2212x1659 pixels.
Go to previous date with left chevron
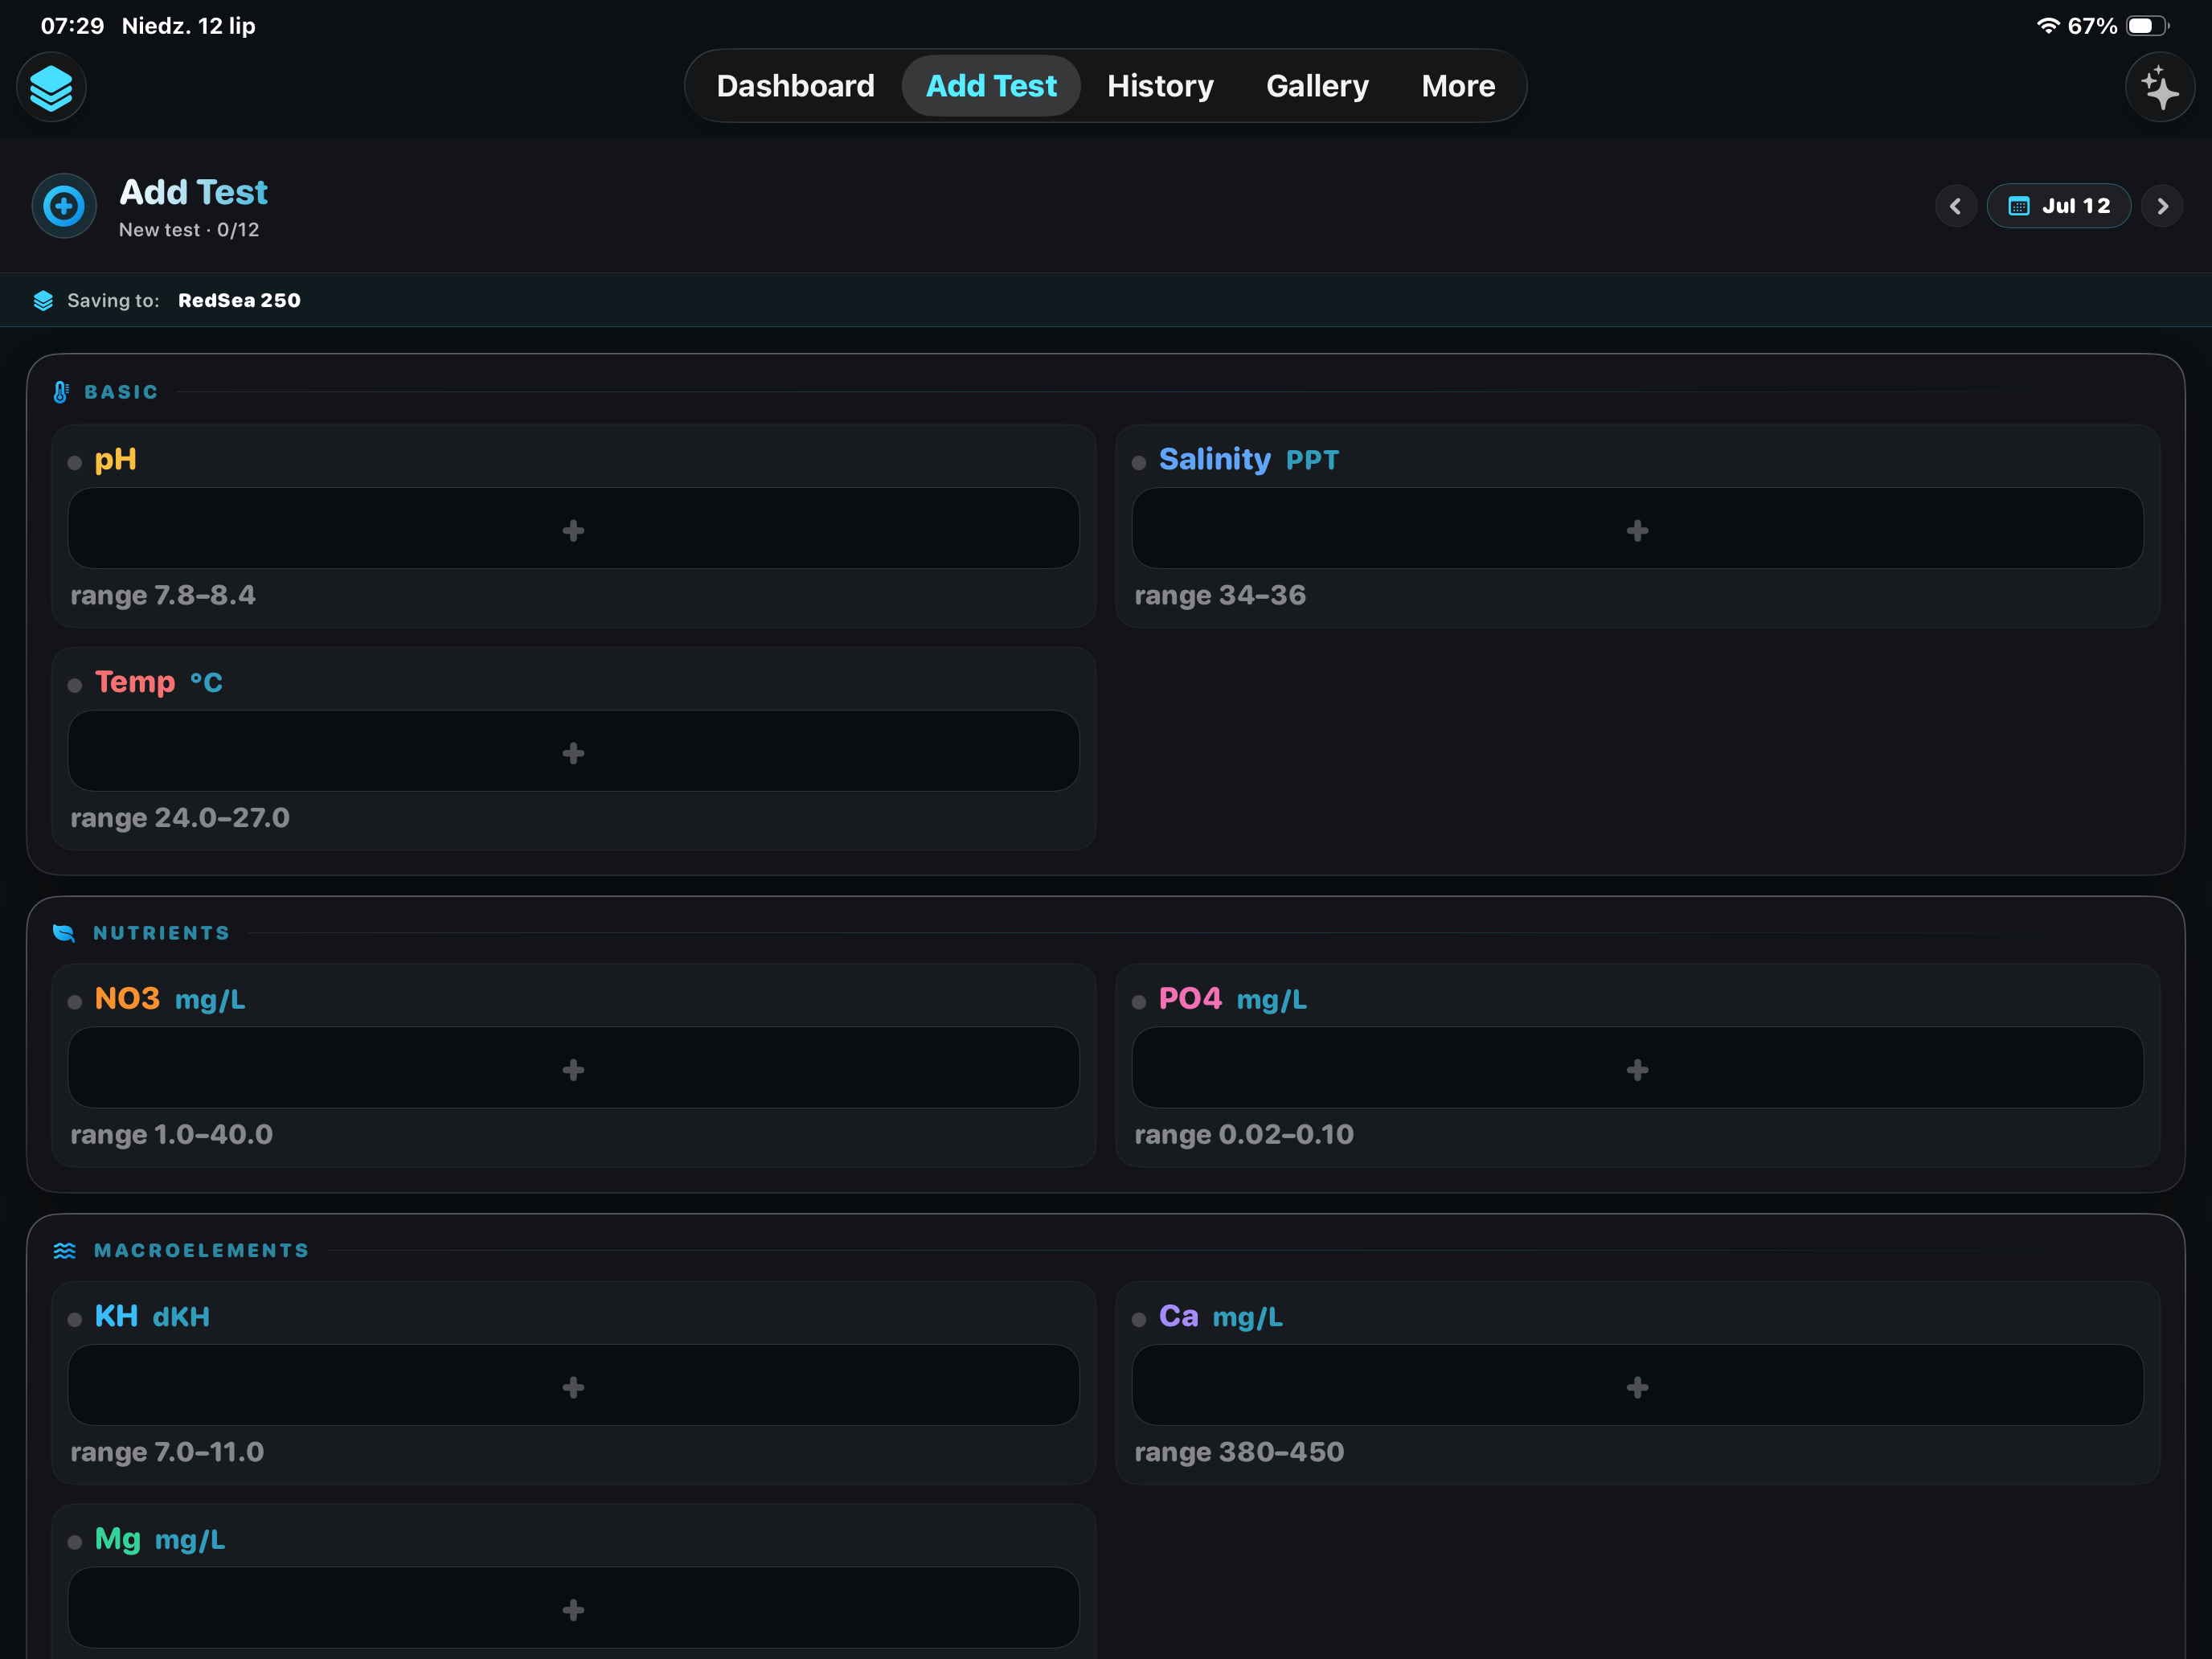coord(1956,206)
